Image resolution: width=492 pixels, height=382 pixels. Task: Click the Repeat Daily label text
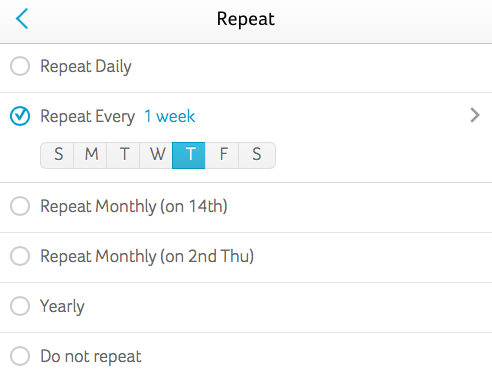point(86,67)
